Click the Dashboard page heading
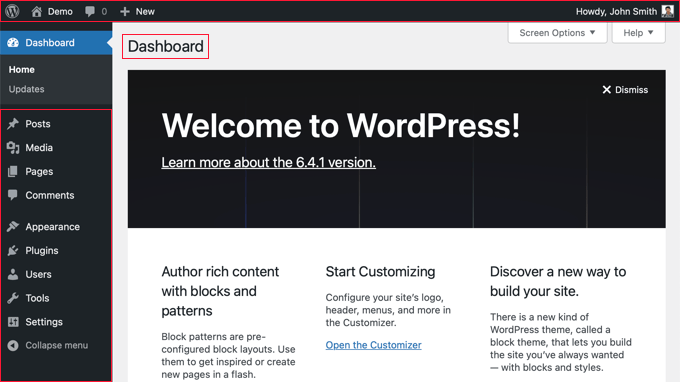Screen dimensions: 680x382 tap(165, 46)
